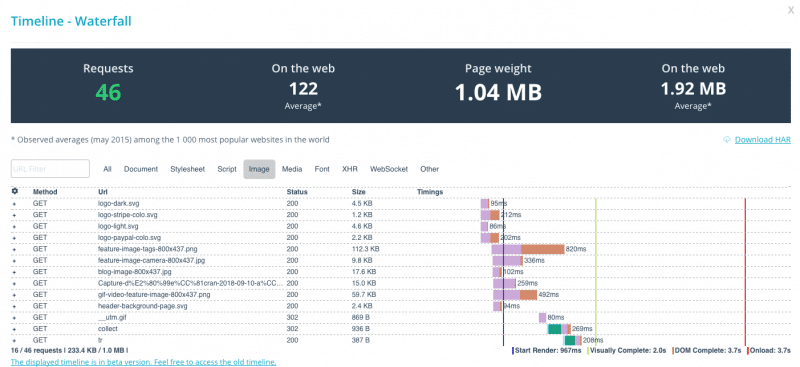Click the 820ms timing bar for feature-image-tags

528,249
